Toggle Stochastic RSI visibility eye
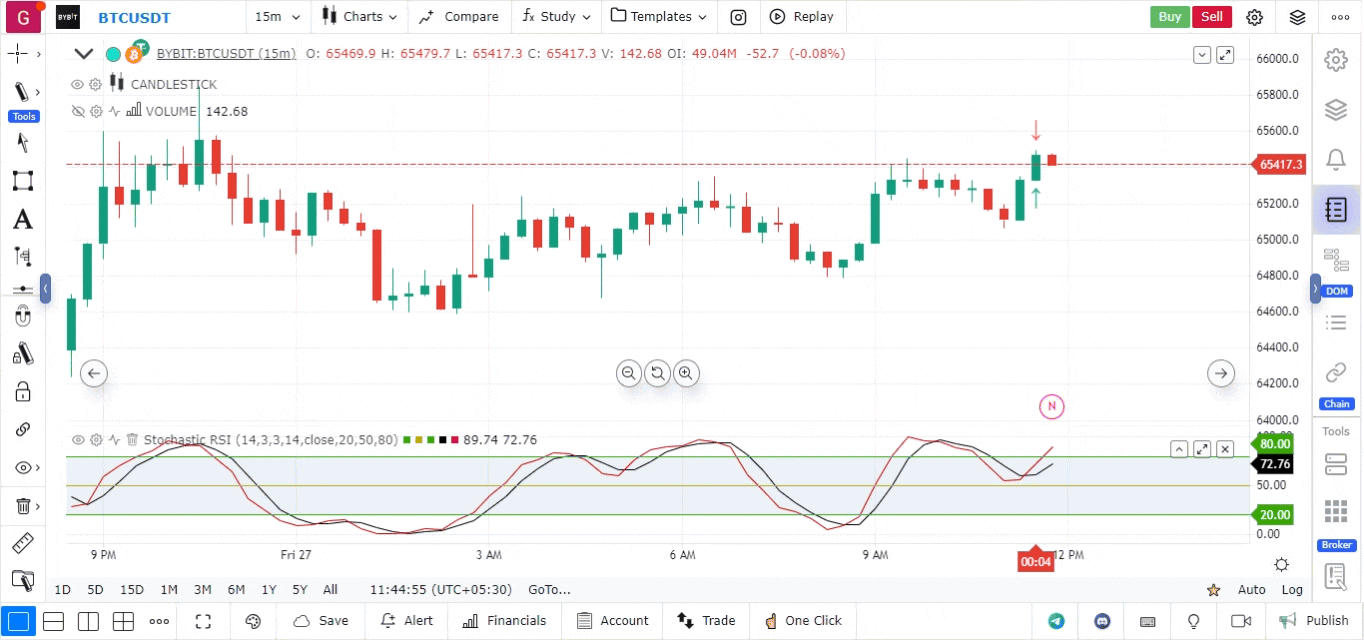This screenshot has width=1364, height=640. (77, 440)
